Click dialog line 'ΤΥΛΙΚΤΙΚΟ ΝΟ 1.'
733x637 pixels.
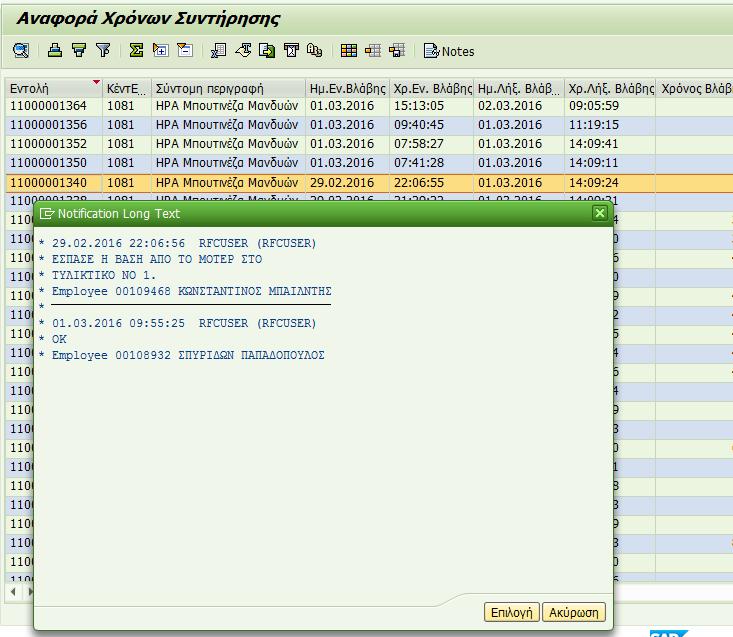(x=104, y=275)
